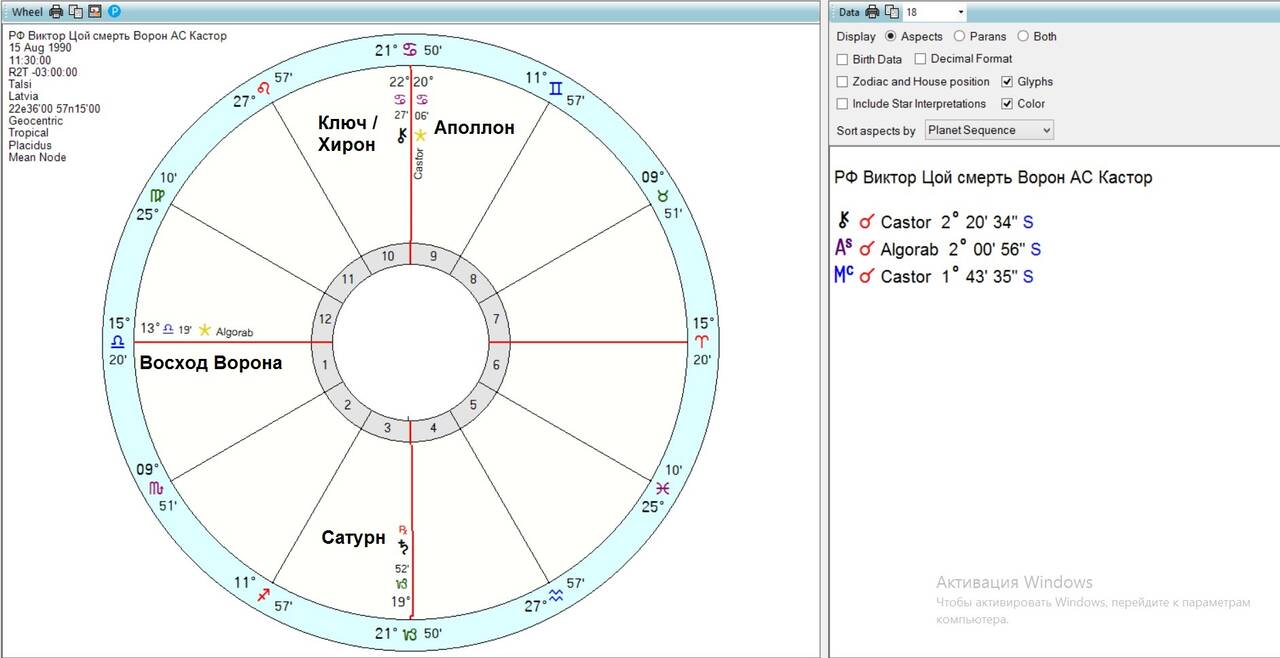
Task: Select house 9 segment in the inner ring
Action: tap(433, 256)
